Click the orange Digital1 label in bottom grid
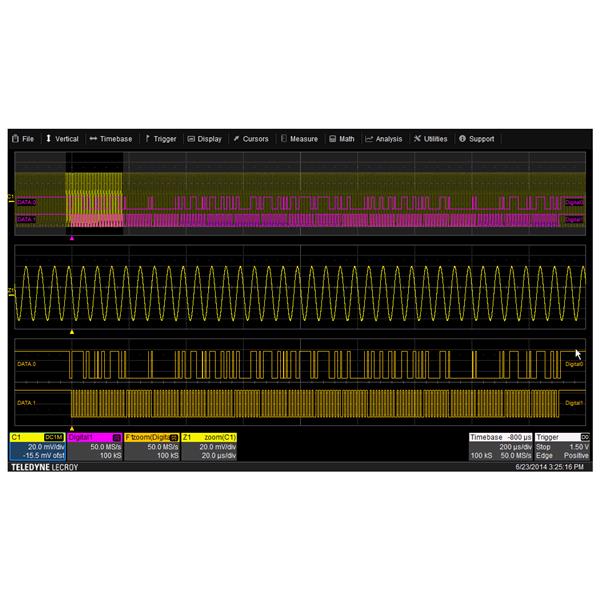 (x=574, y=403)
